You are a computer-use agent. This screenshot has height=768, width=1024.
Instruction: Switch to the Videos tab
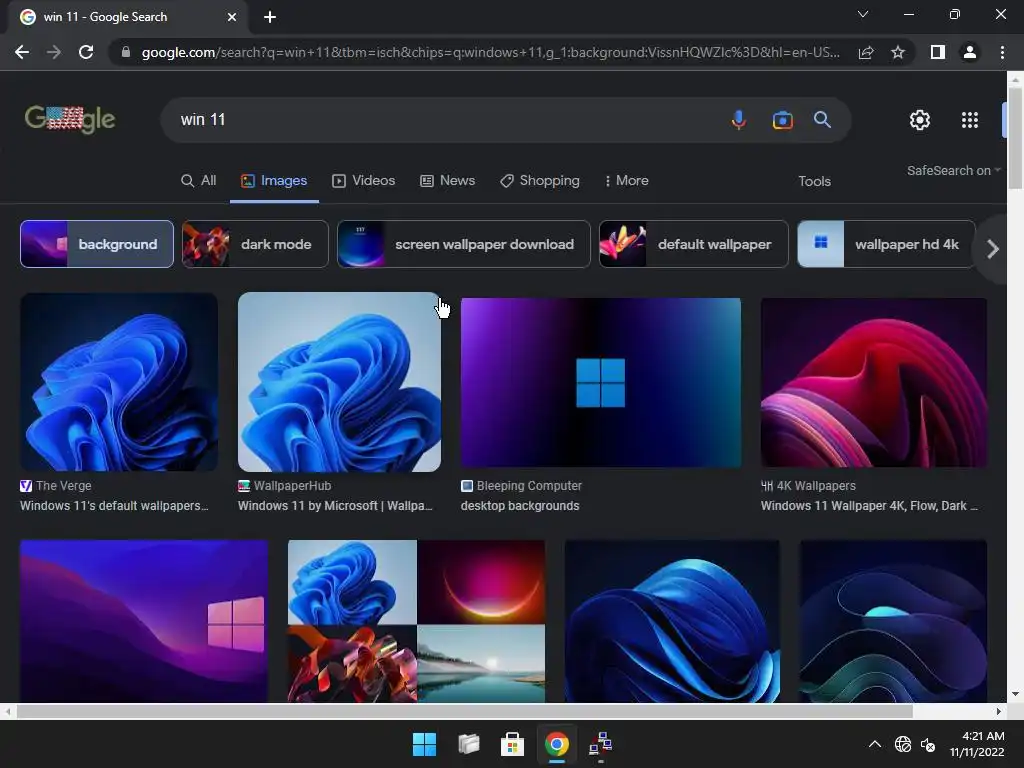click(x=364, y=181)
